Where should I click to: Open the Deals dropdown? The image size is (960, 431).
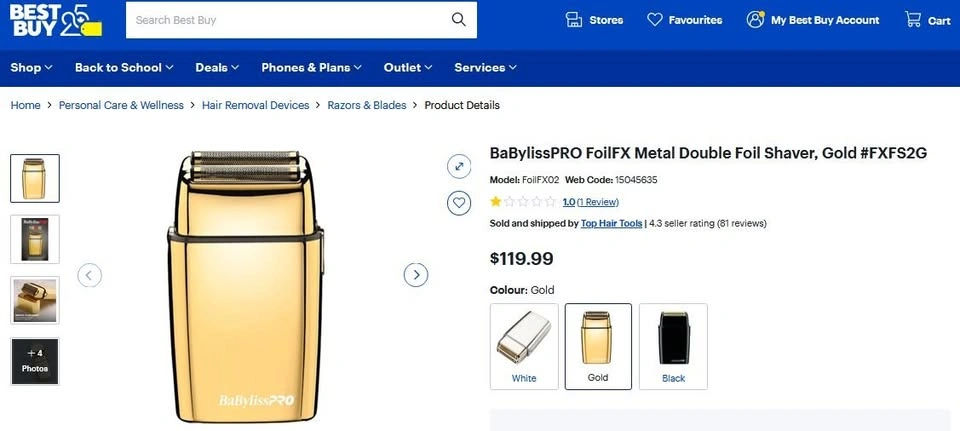[217, 67]
